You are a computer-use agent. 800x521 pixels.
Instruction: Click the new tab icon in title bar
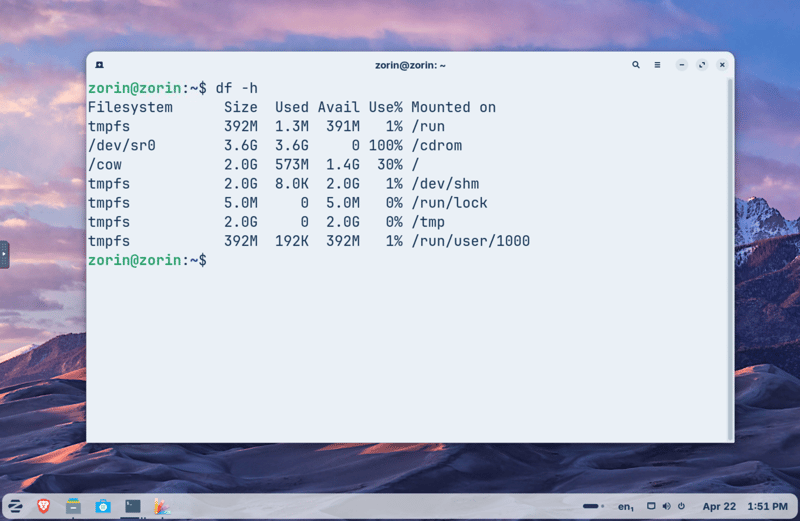click(100, 65)
